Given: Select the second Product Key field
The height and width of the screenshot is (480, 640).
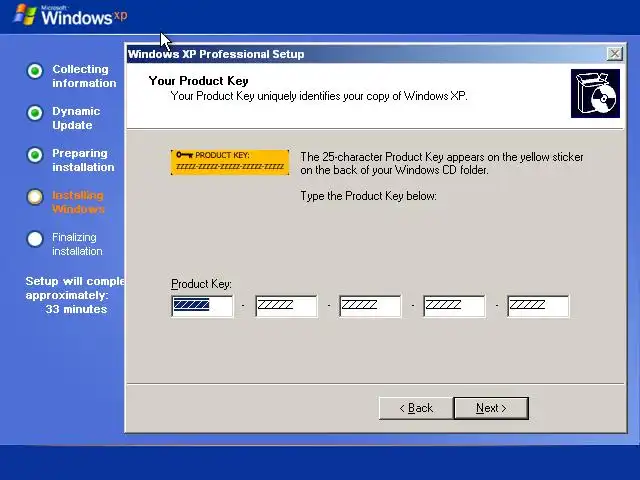Looking at the screenshot, I should click(287, 306).
